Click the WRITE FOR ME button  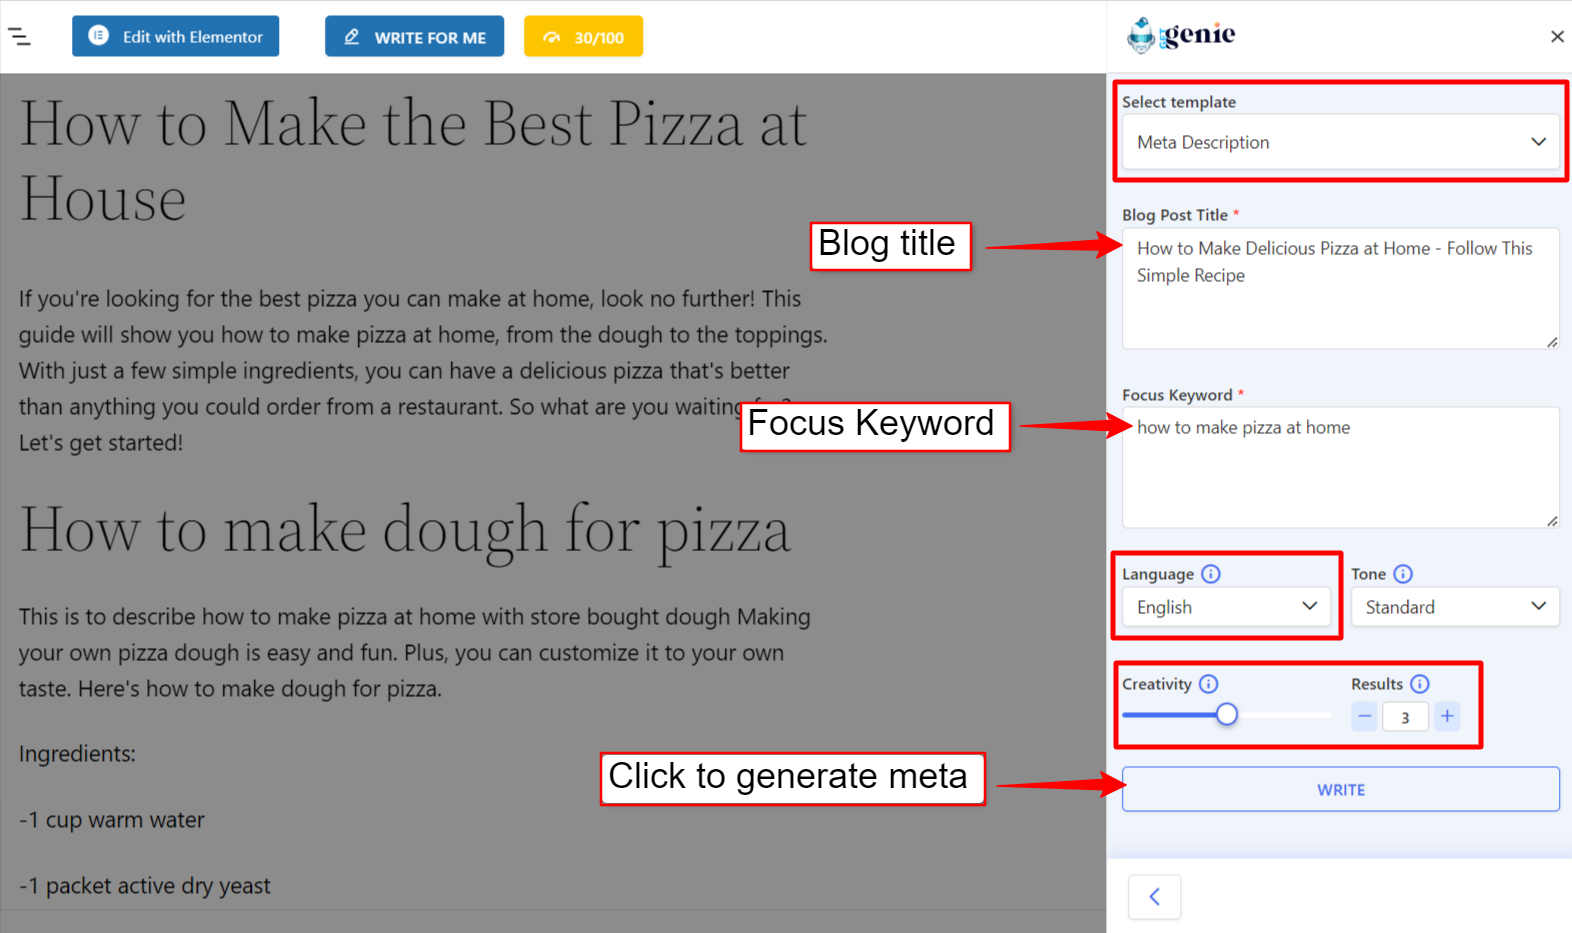pyautogui.click(x=414, y=37)
